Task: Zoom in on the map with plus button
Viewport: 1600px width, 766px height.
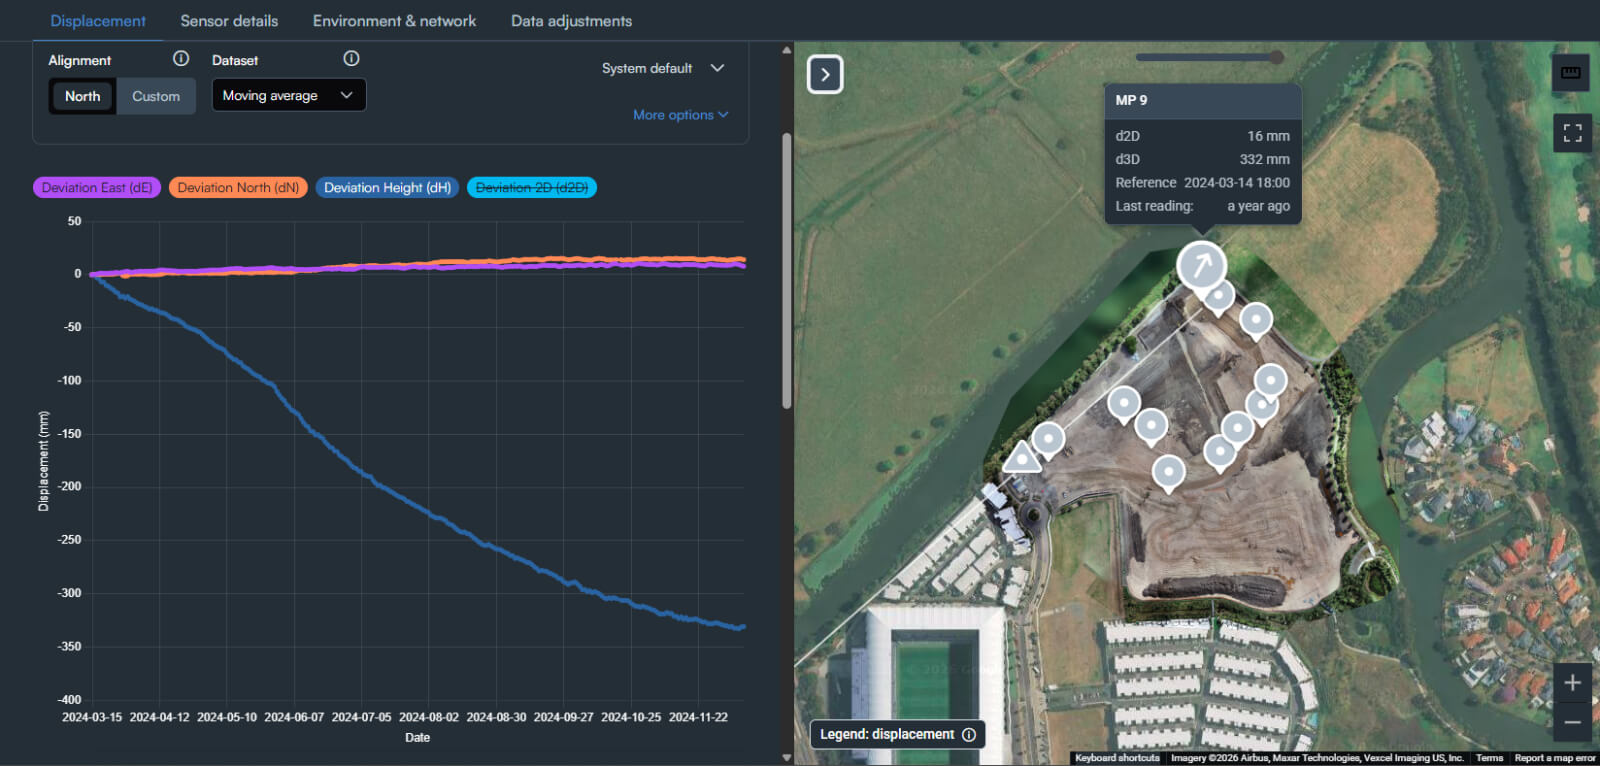Action: coord(1572,682)
